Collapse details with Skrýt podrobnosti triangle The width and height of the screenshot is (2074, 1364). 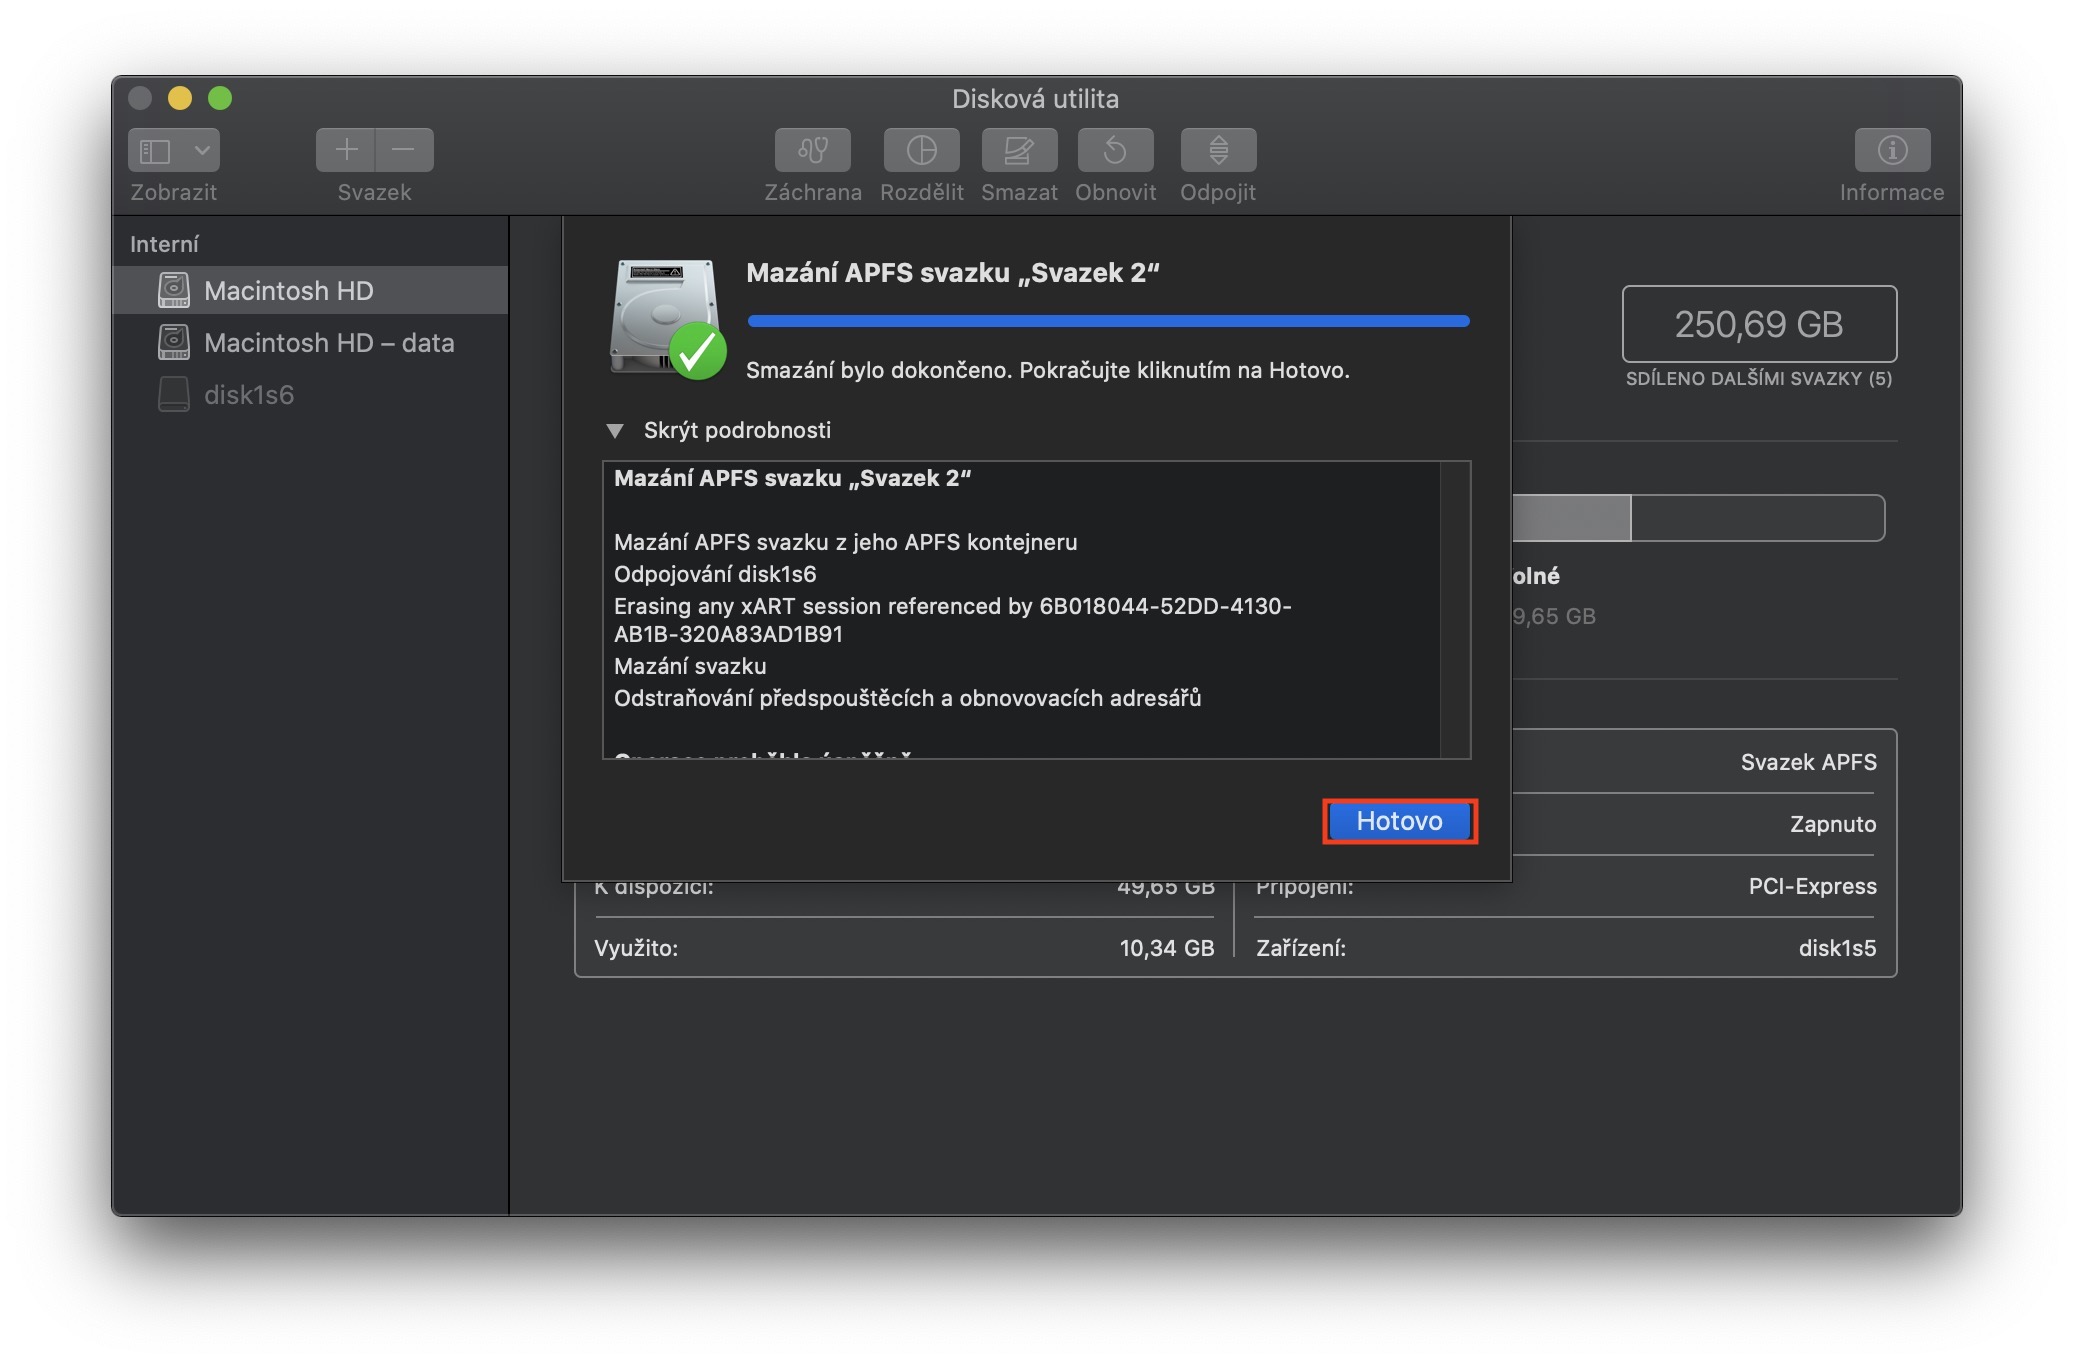[x=615, y=431]
